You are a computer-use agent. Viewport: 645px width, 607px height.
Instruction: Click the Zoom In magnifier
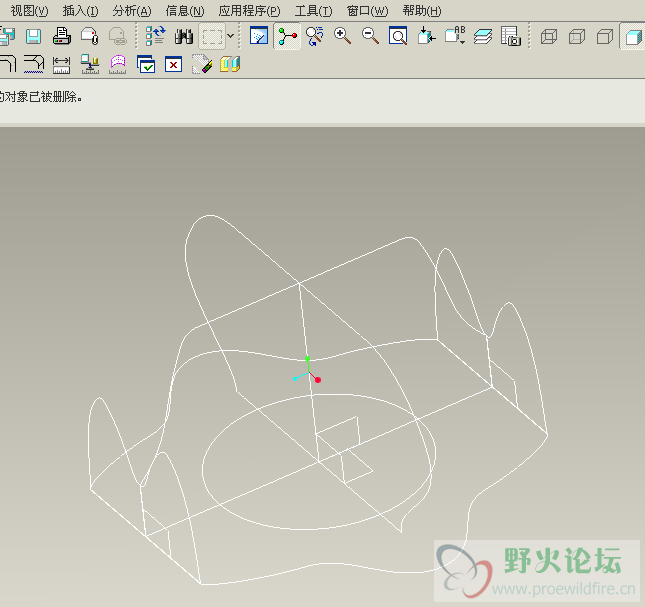point(342,37)
